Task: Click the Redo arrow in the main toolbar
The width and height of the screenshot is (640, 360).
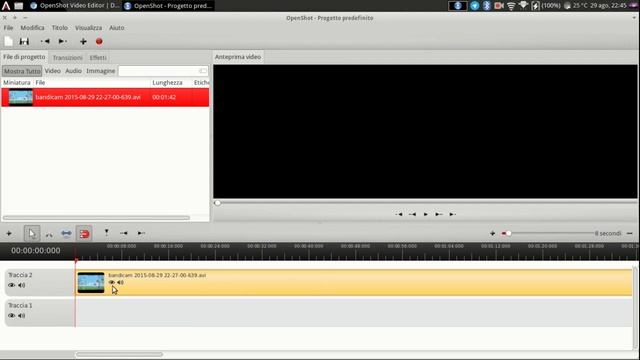Action: coord(62,41)
